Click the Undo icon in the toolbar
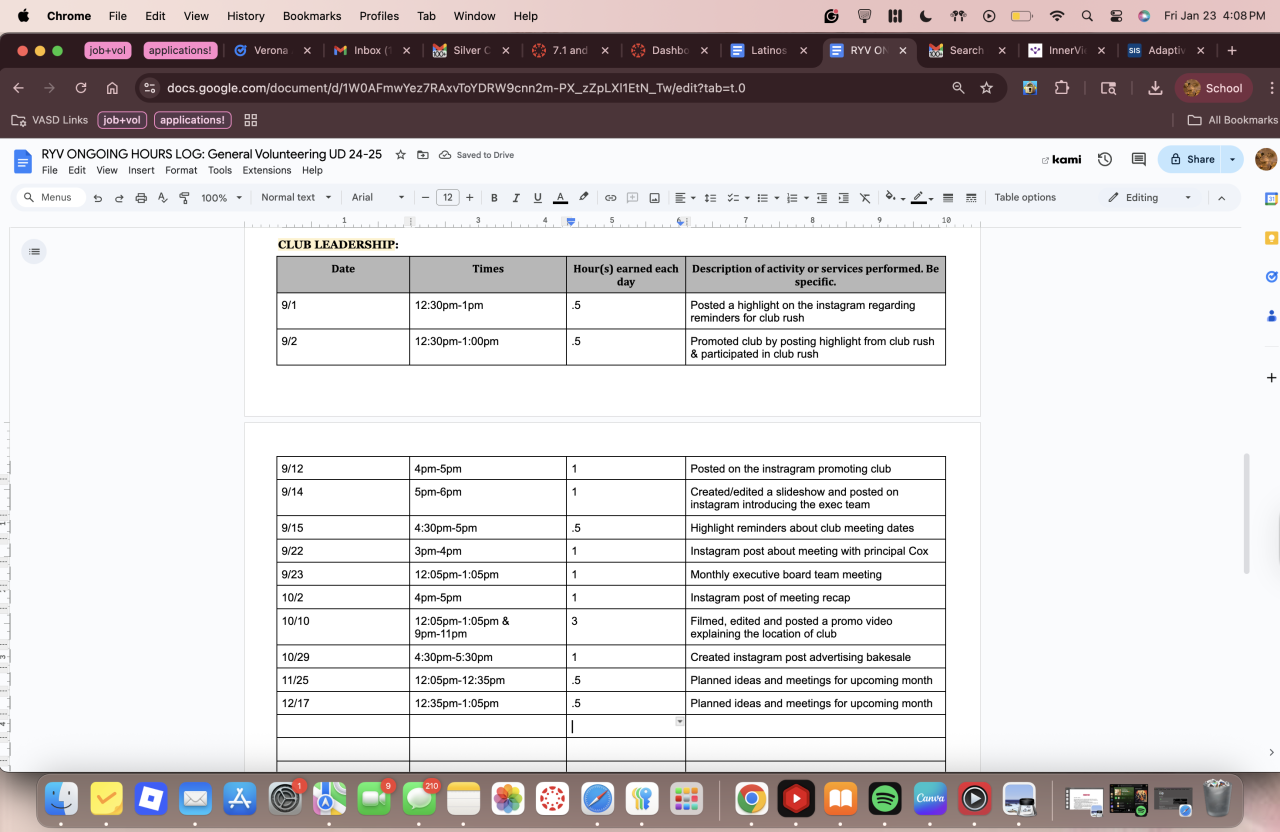Image resolution: width=1280 pixels, height=832 pixels. coord(98,198)
